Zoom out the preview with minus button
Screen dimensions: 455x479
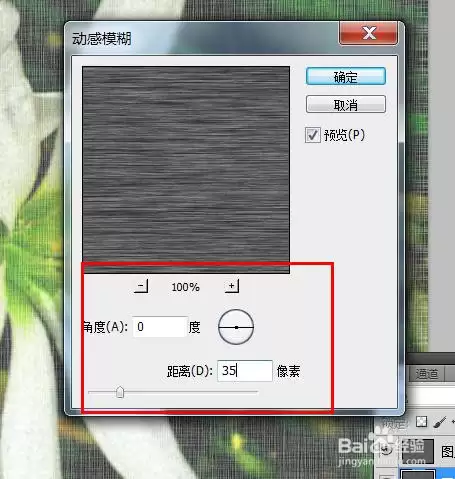point(141,286)
